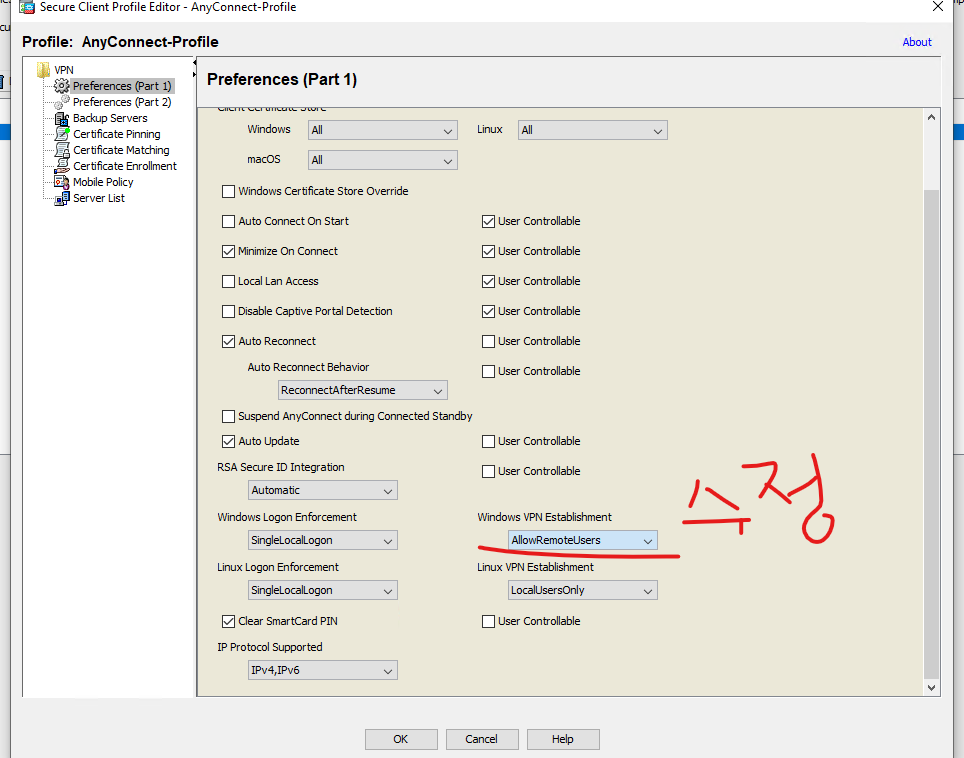Open the ReconnectAfterResume behavior dropdown
The width and height of the screenshot is (964, 758).
363,390
